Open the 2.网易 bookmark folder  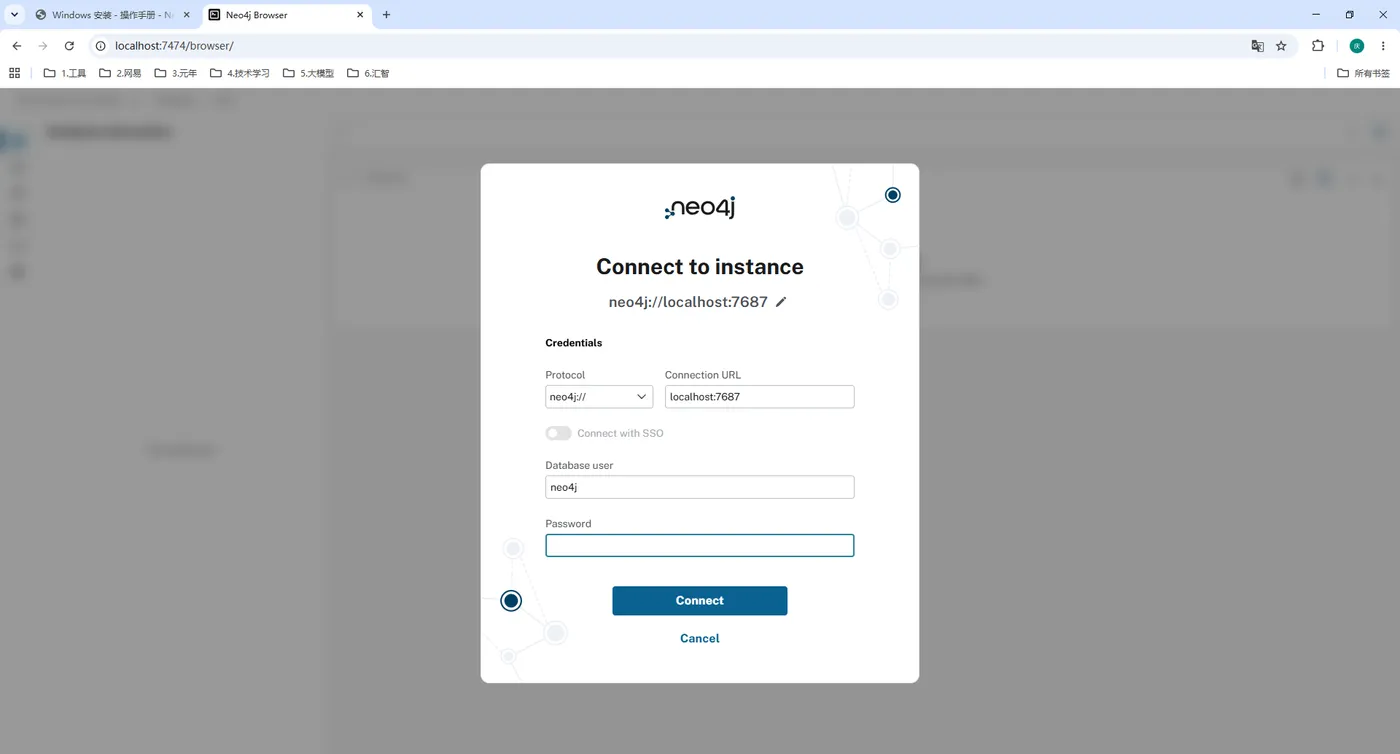(120, 73)
